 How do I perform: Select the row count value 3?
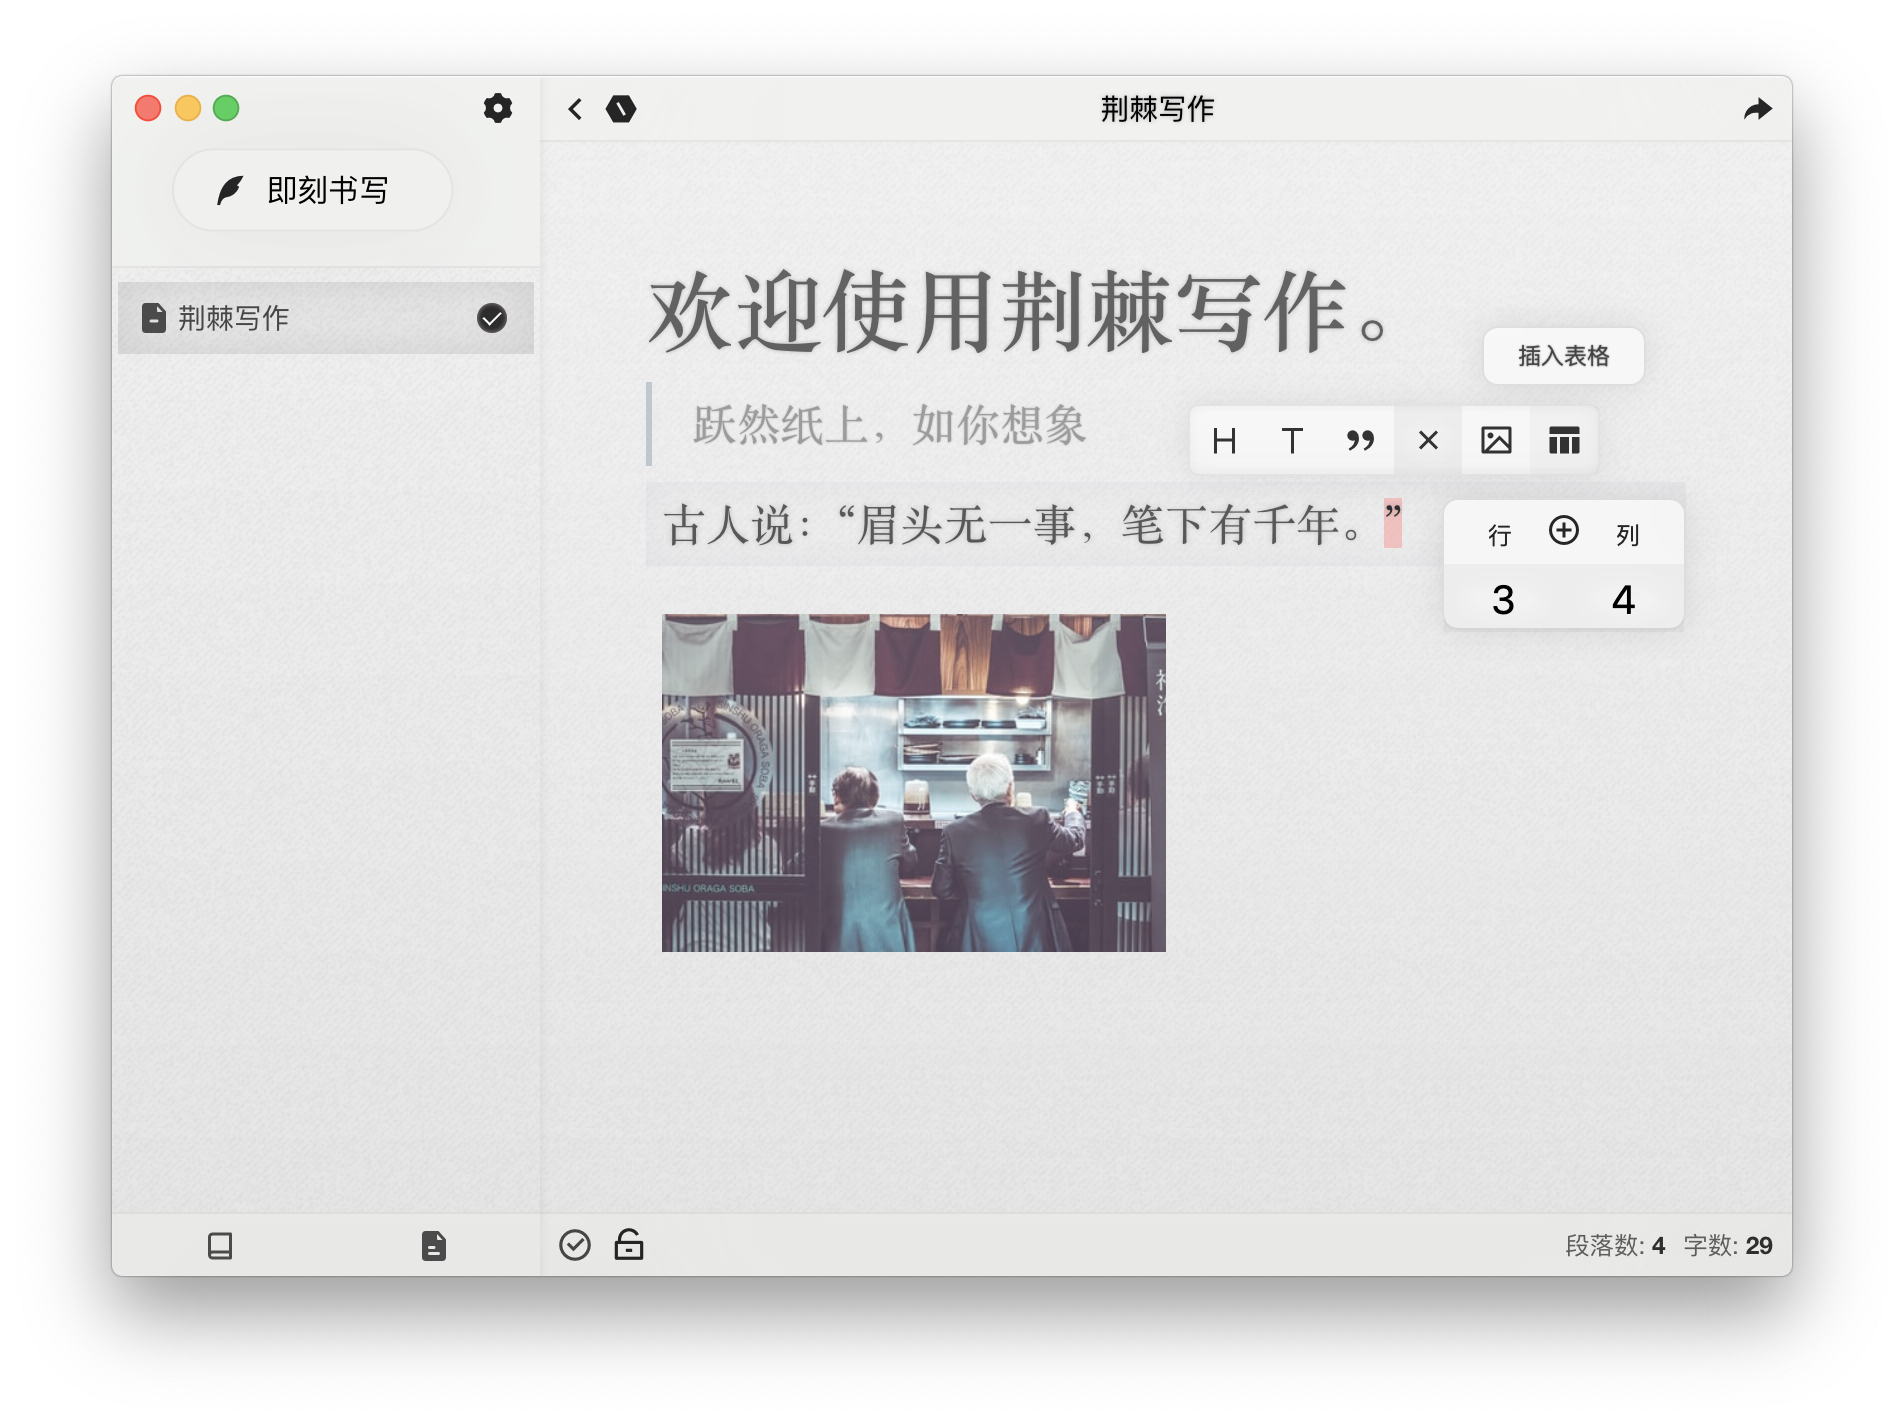click(1503, 600)
